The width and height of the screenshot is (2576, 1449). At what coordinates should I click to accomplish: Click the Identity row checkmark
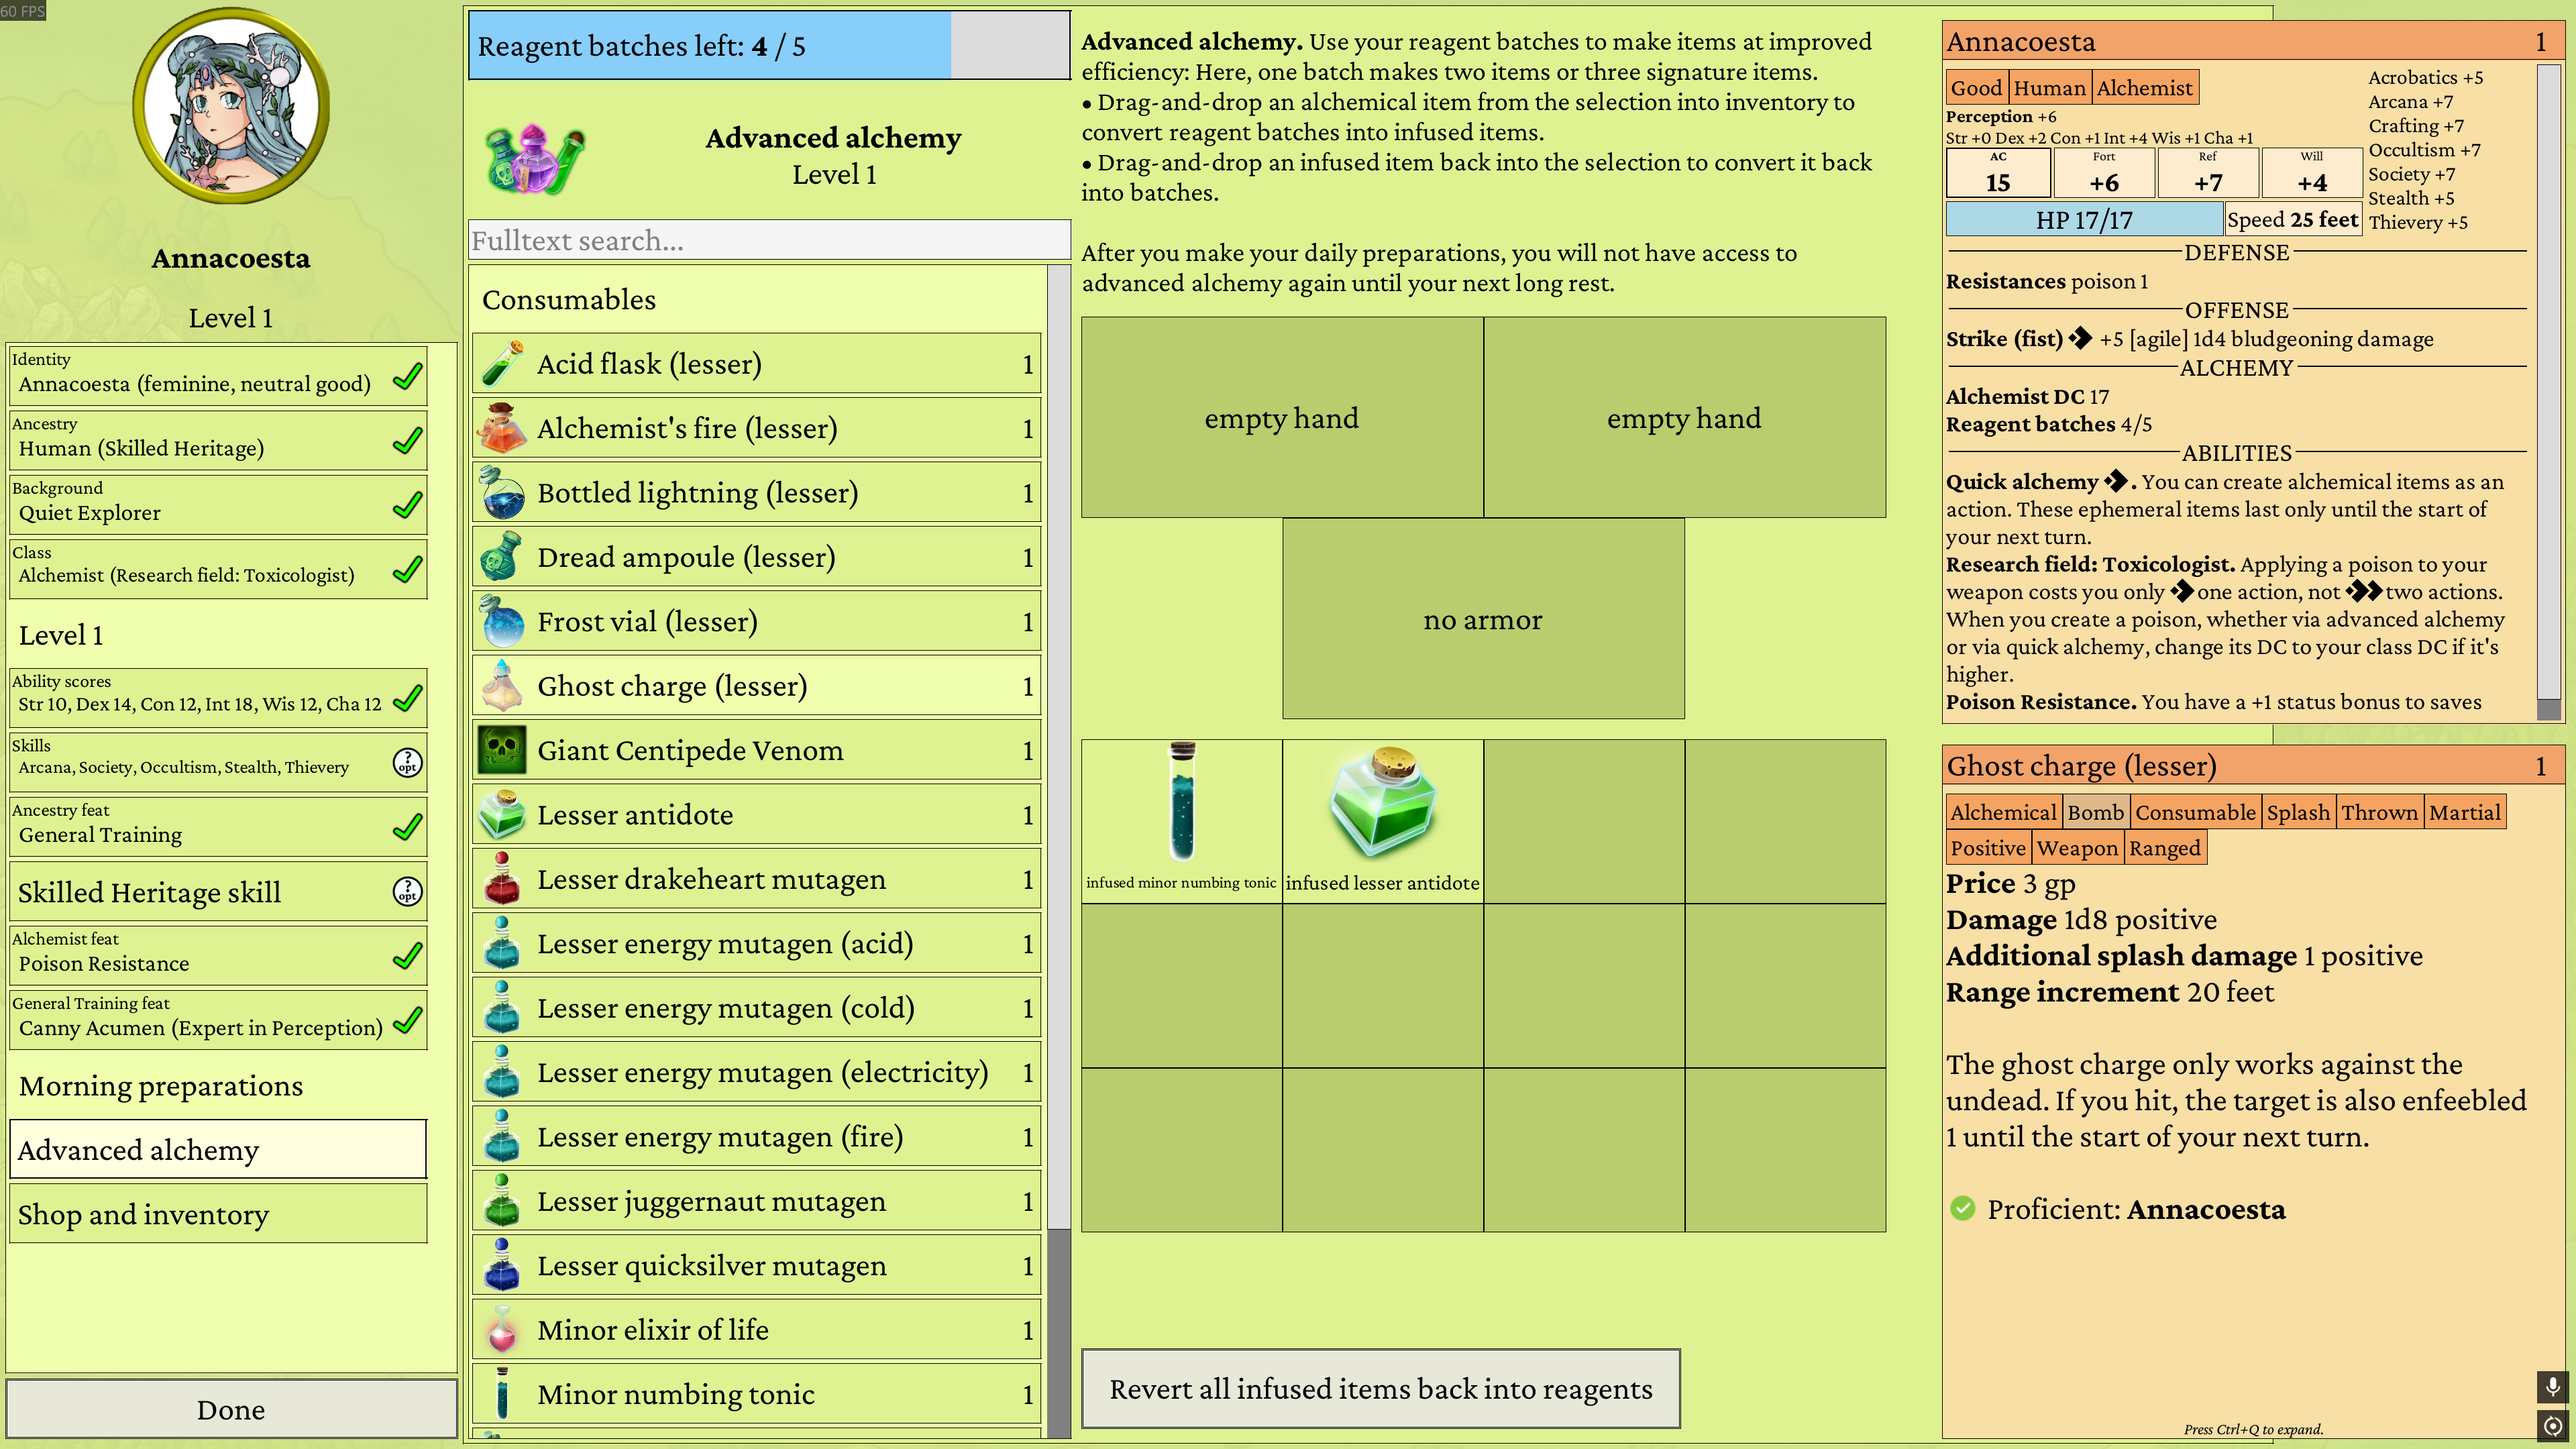click(407, 377)
